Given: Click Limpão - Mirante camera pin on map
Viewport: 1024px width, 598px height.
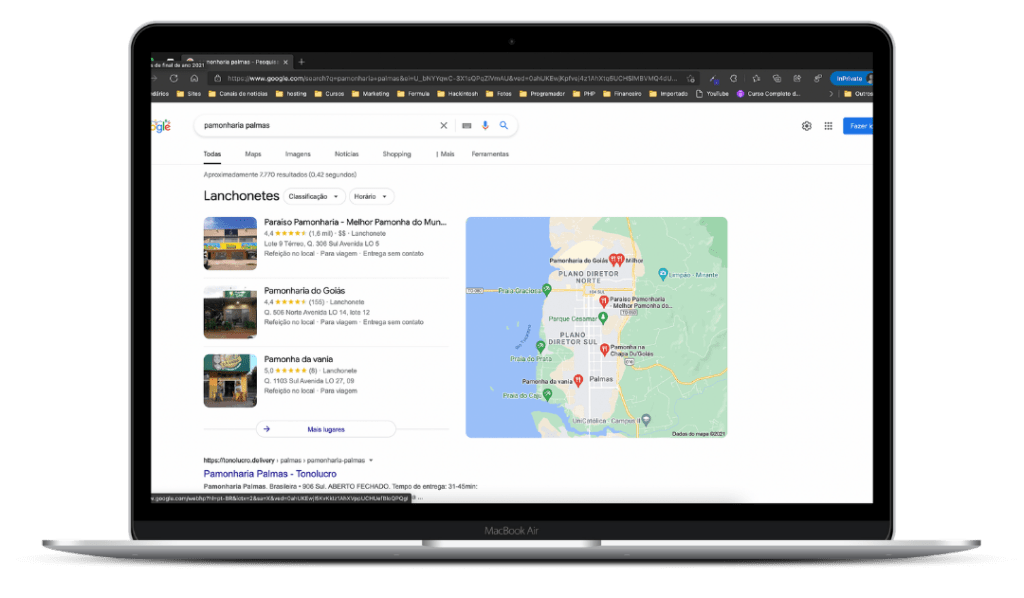Looking at the screenshot, I should (663, 274).
